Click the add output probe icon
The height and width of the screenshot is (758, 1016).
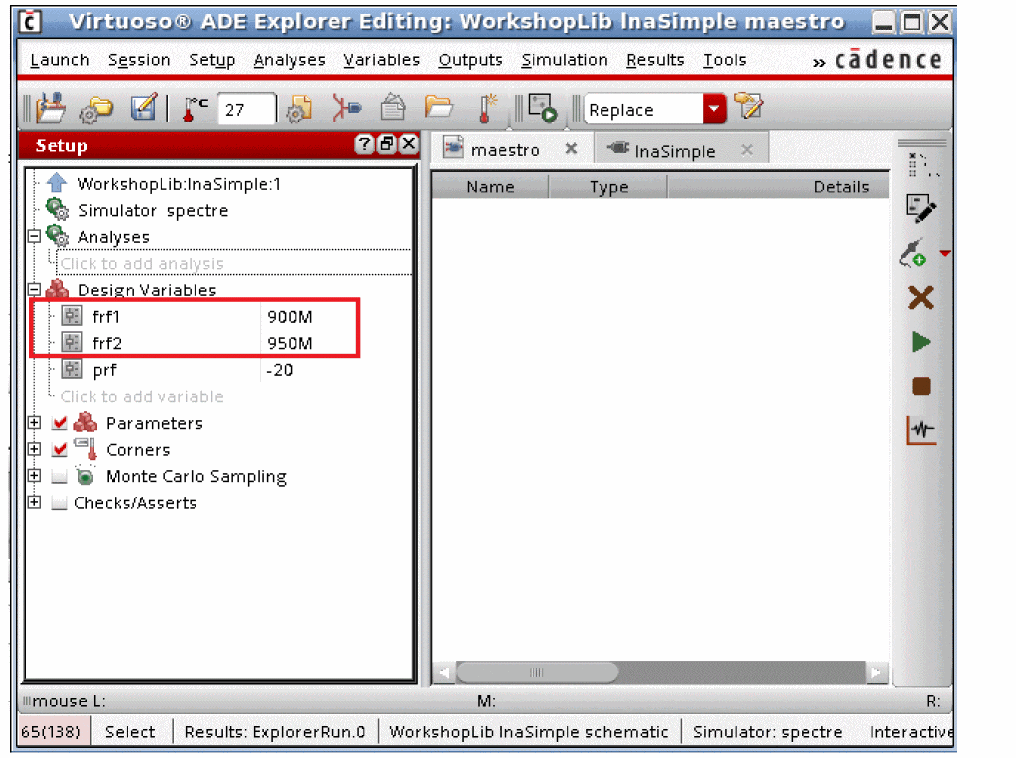click(x=914, y=253)
